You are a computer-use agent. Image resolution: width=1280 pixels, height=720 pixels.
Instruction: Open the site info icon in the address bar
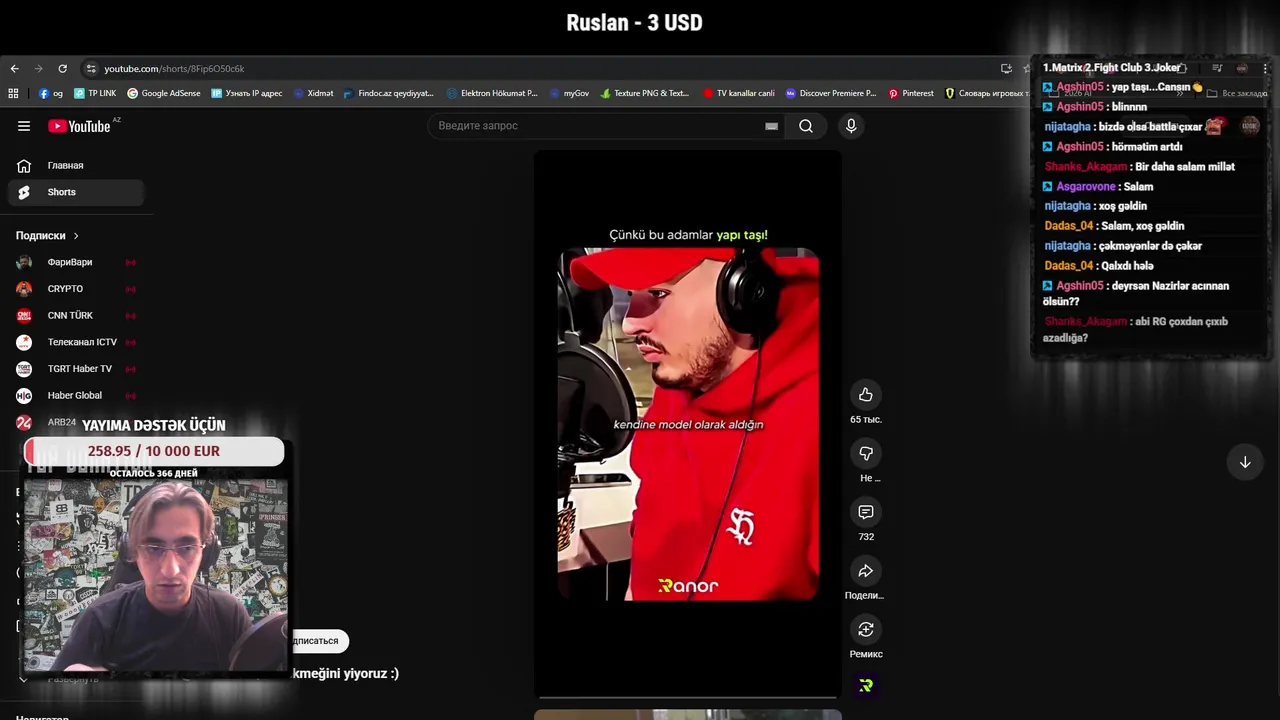click(x=91, y=69)
